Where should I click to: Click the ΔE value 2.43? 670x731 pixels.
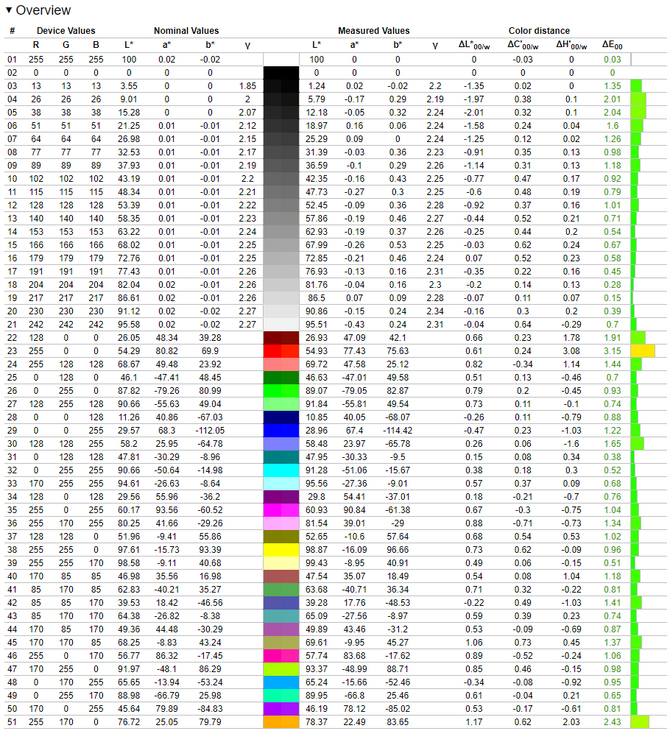click(612, 722)
